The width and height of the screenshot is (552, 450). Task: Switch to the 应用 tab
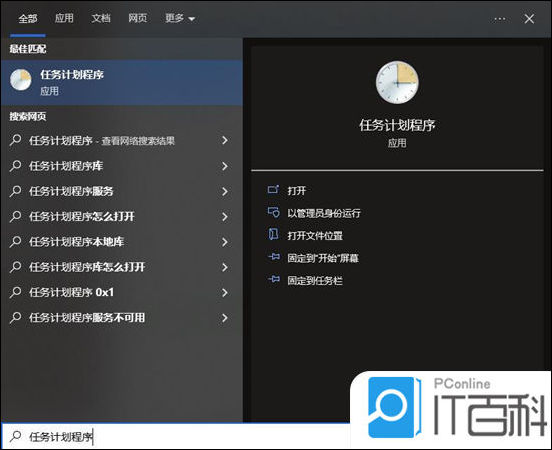64,18
